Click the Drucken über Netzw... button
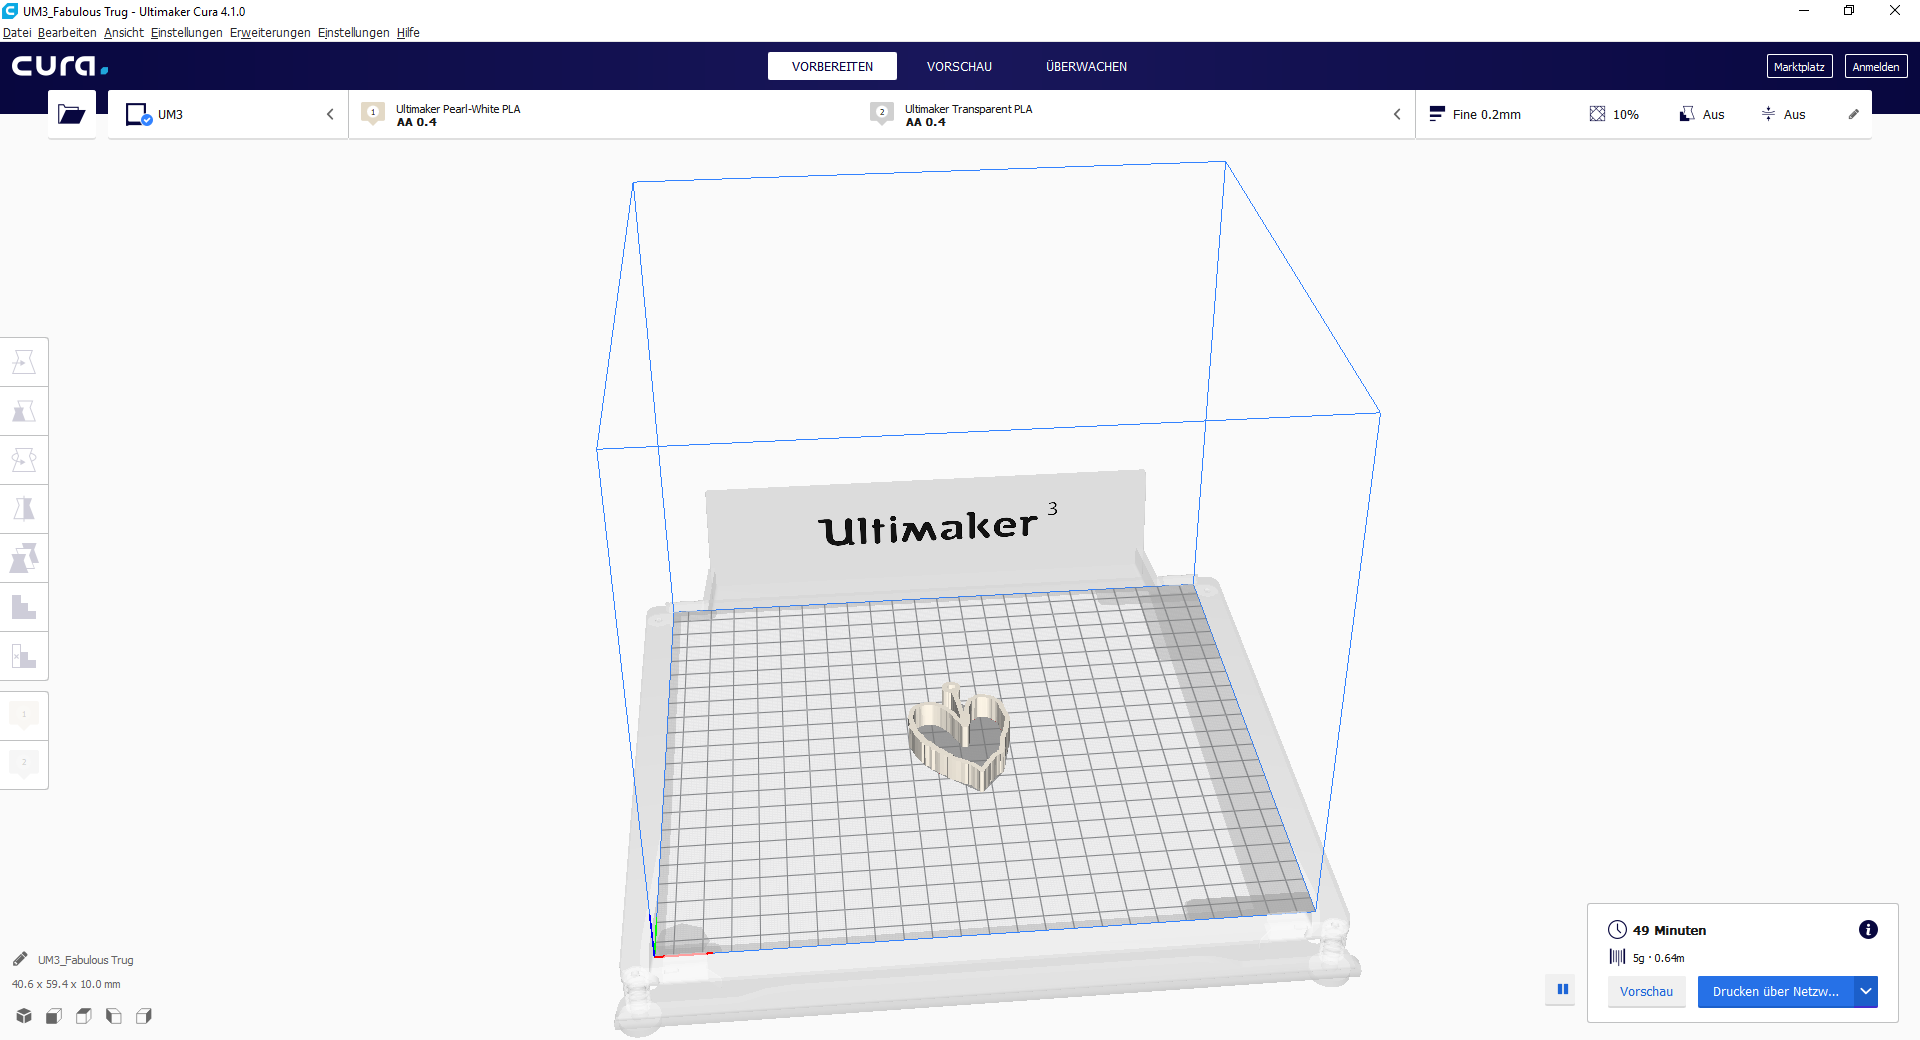This screenshot has height=1040, width=1920. (1776, 992)
